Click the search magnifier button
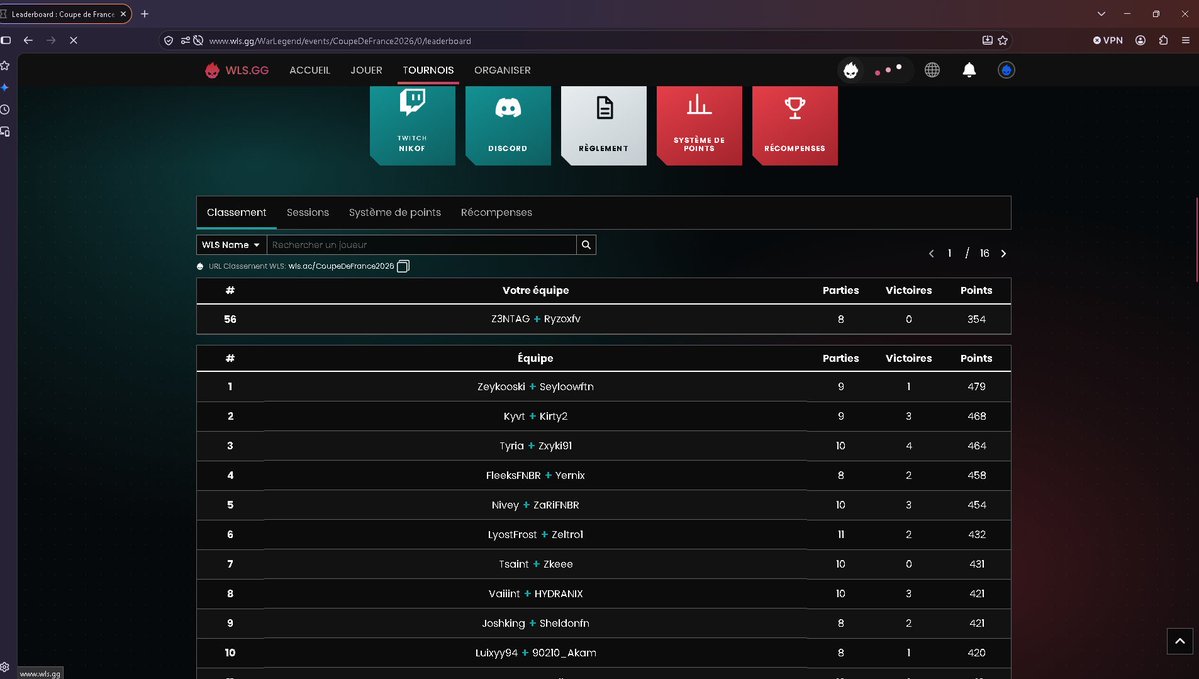The width and height of the screenshot is (1199, 679). (x=586, y=245)
